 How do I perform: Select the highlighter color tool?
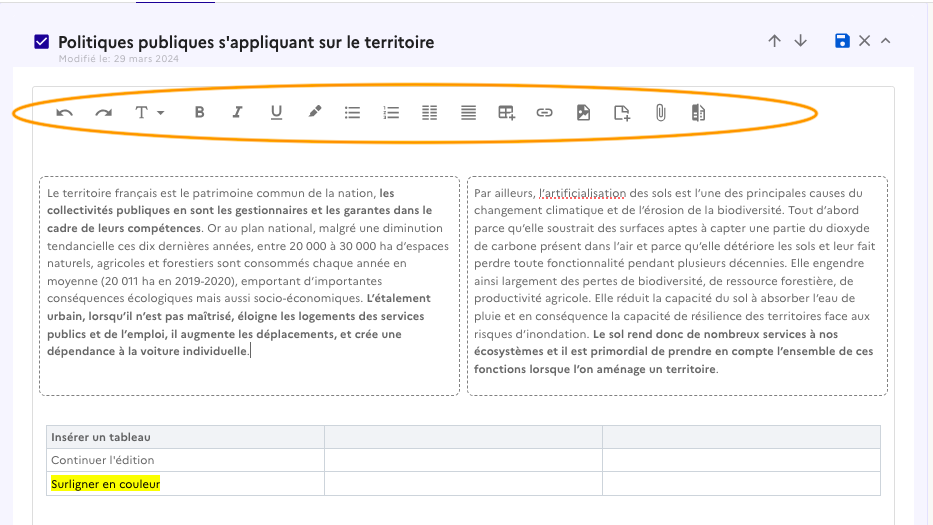(x=314, y=113)
